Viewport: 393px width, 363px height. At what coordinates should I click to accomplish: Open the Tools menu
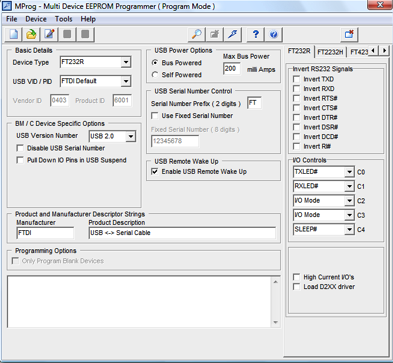(63, 19)
